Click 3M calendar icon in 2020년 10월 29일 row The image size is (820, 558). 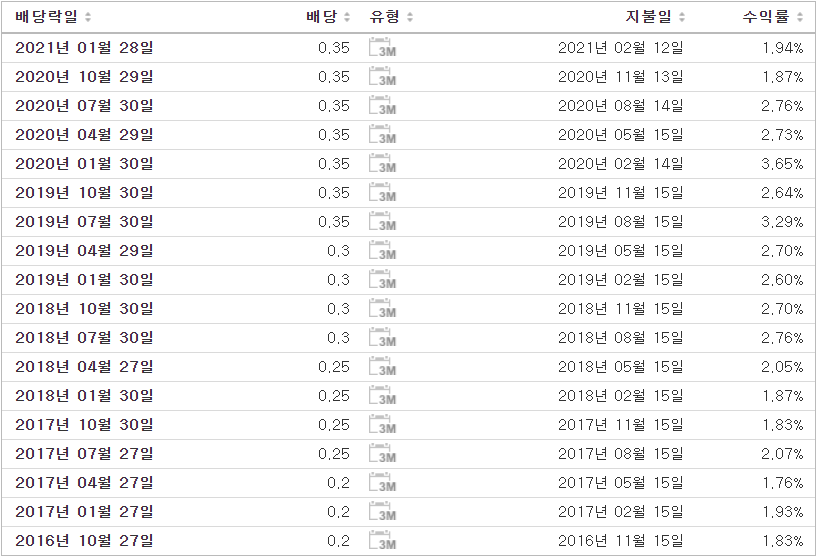382,77
